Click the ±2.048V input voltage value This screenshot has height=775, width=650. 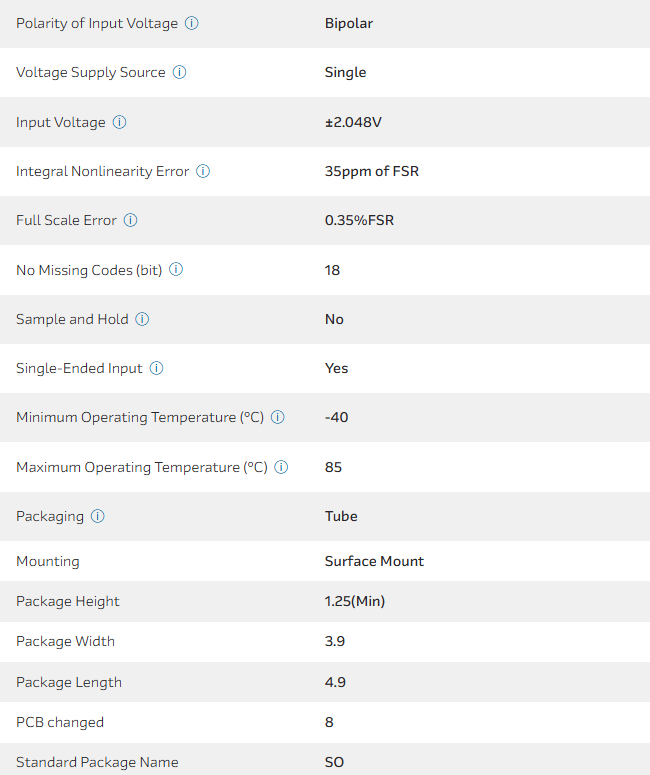353,122
